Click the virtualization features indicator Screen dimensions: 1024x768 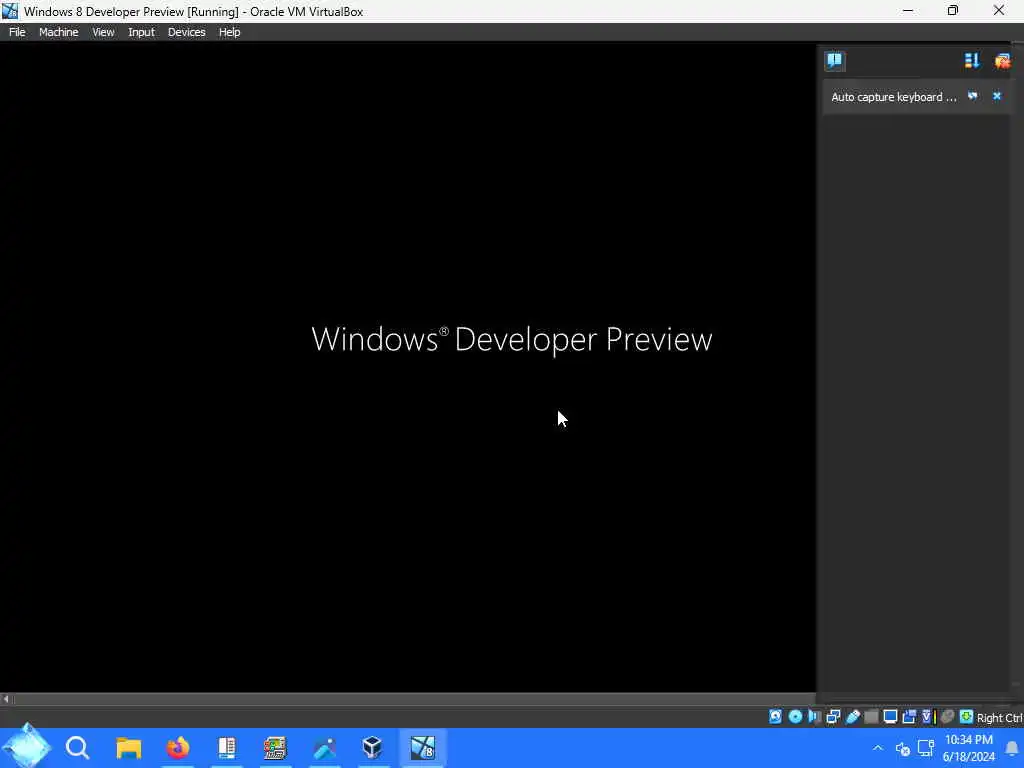(929, 716)
